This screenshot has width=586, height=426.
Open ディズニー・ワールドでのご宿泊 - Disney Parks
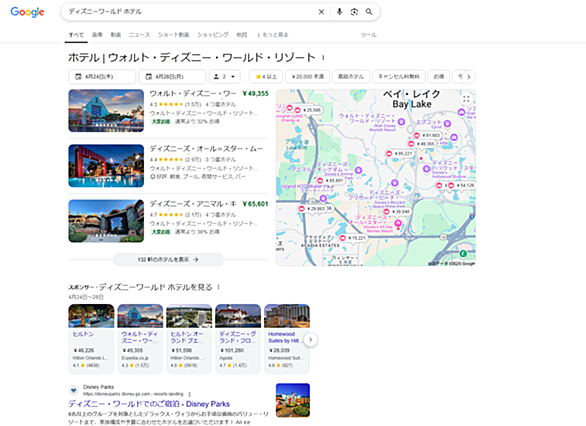(x=149, y=404)
